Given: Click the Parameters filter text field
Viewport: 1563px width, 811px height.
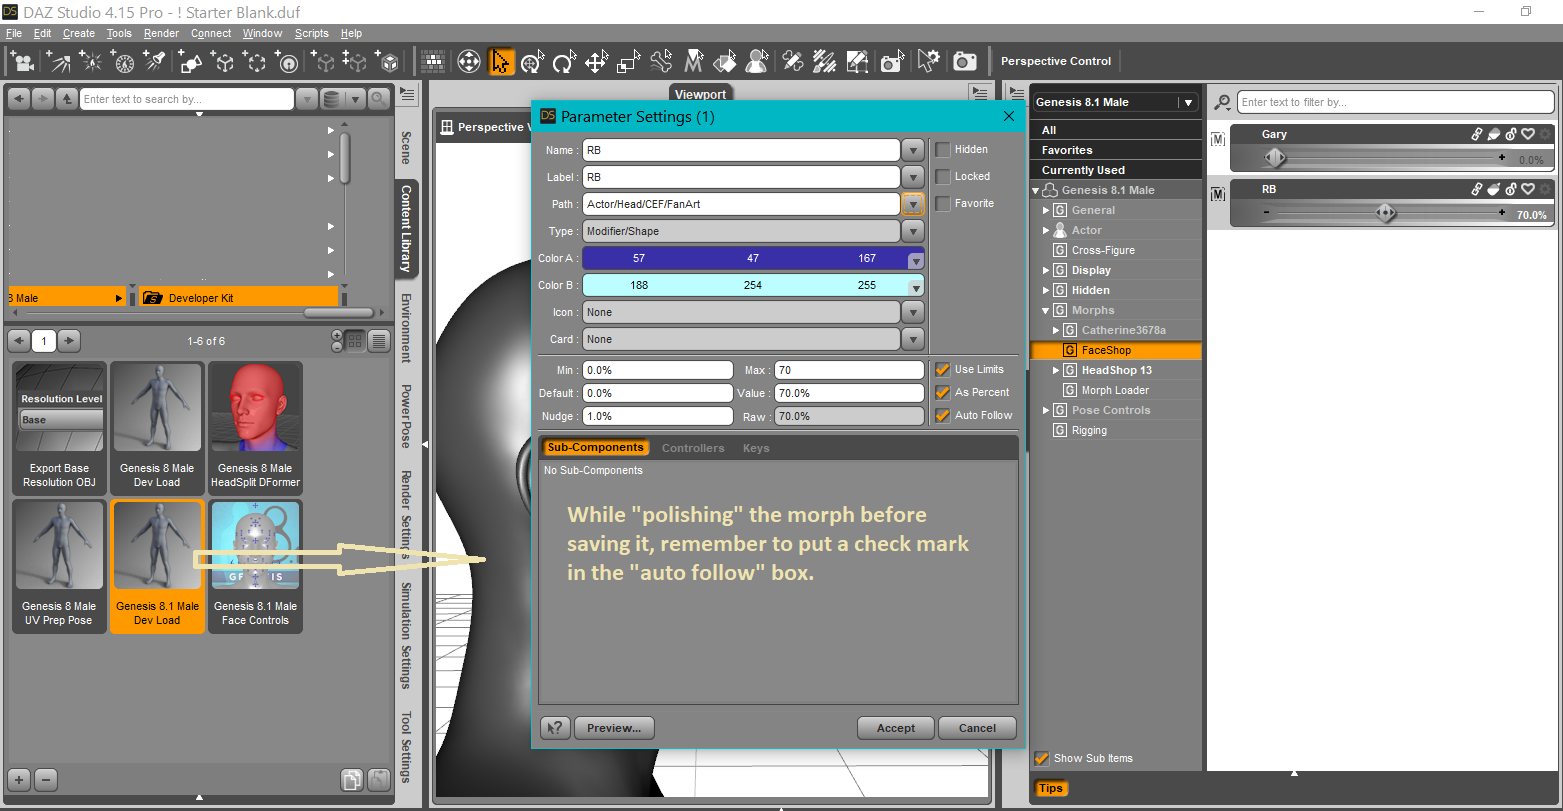Looking at the screenshot, I should (x=1396, y=102).
